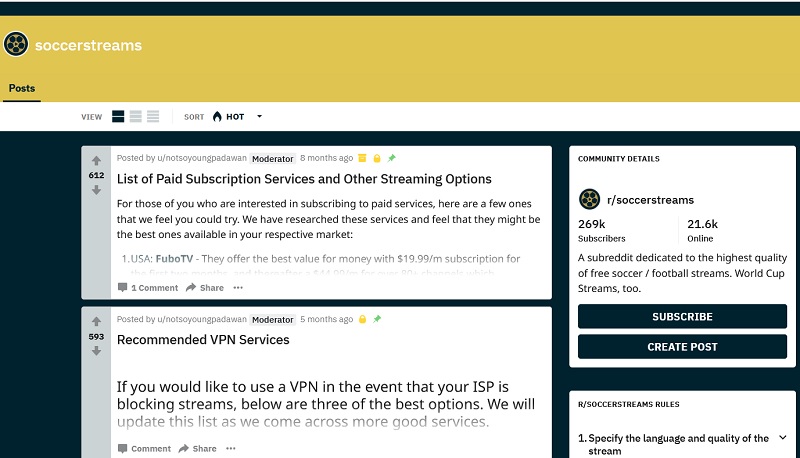Click the soccerstreams header logo icon
Image resolution: width=800 pixels, height=458 pixels.
(16, 44)
